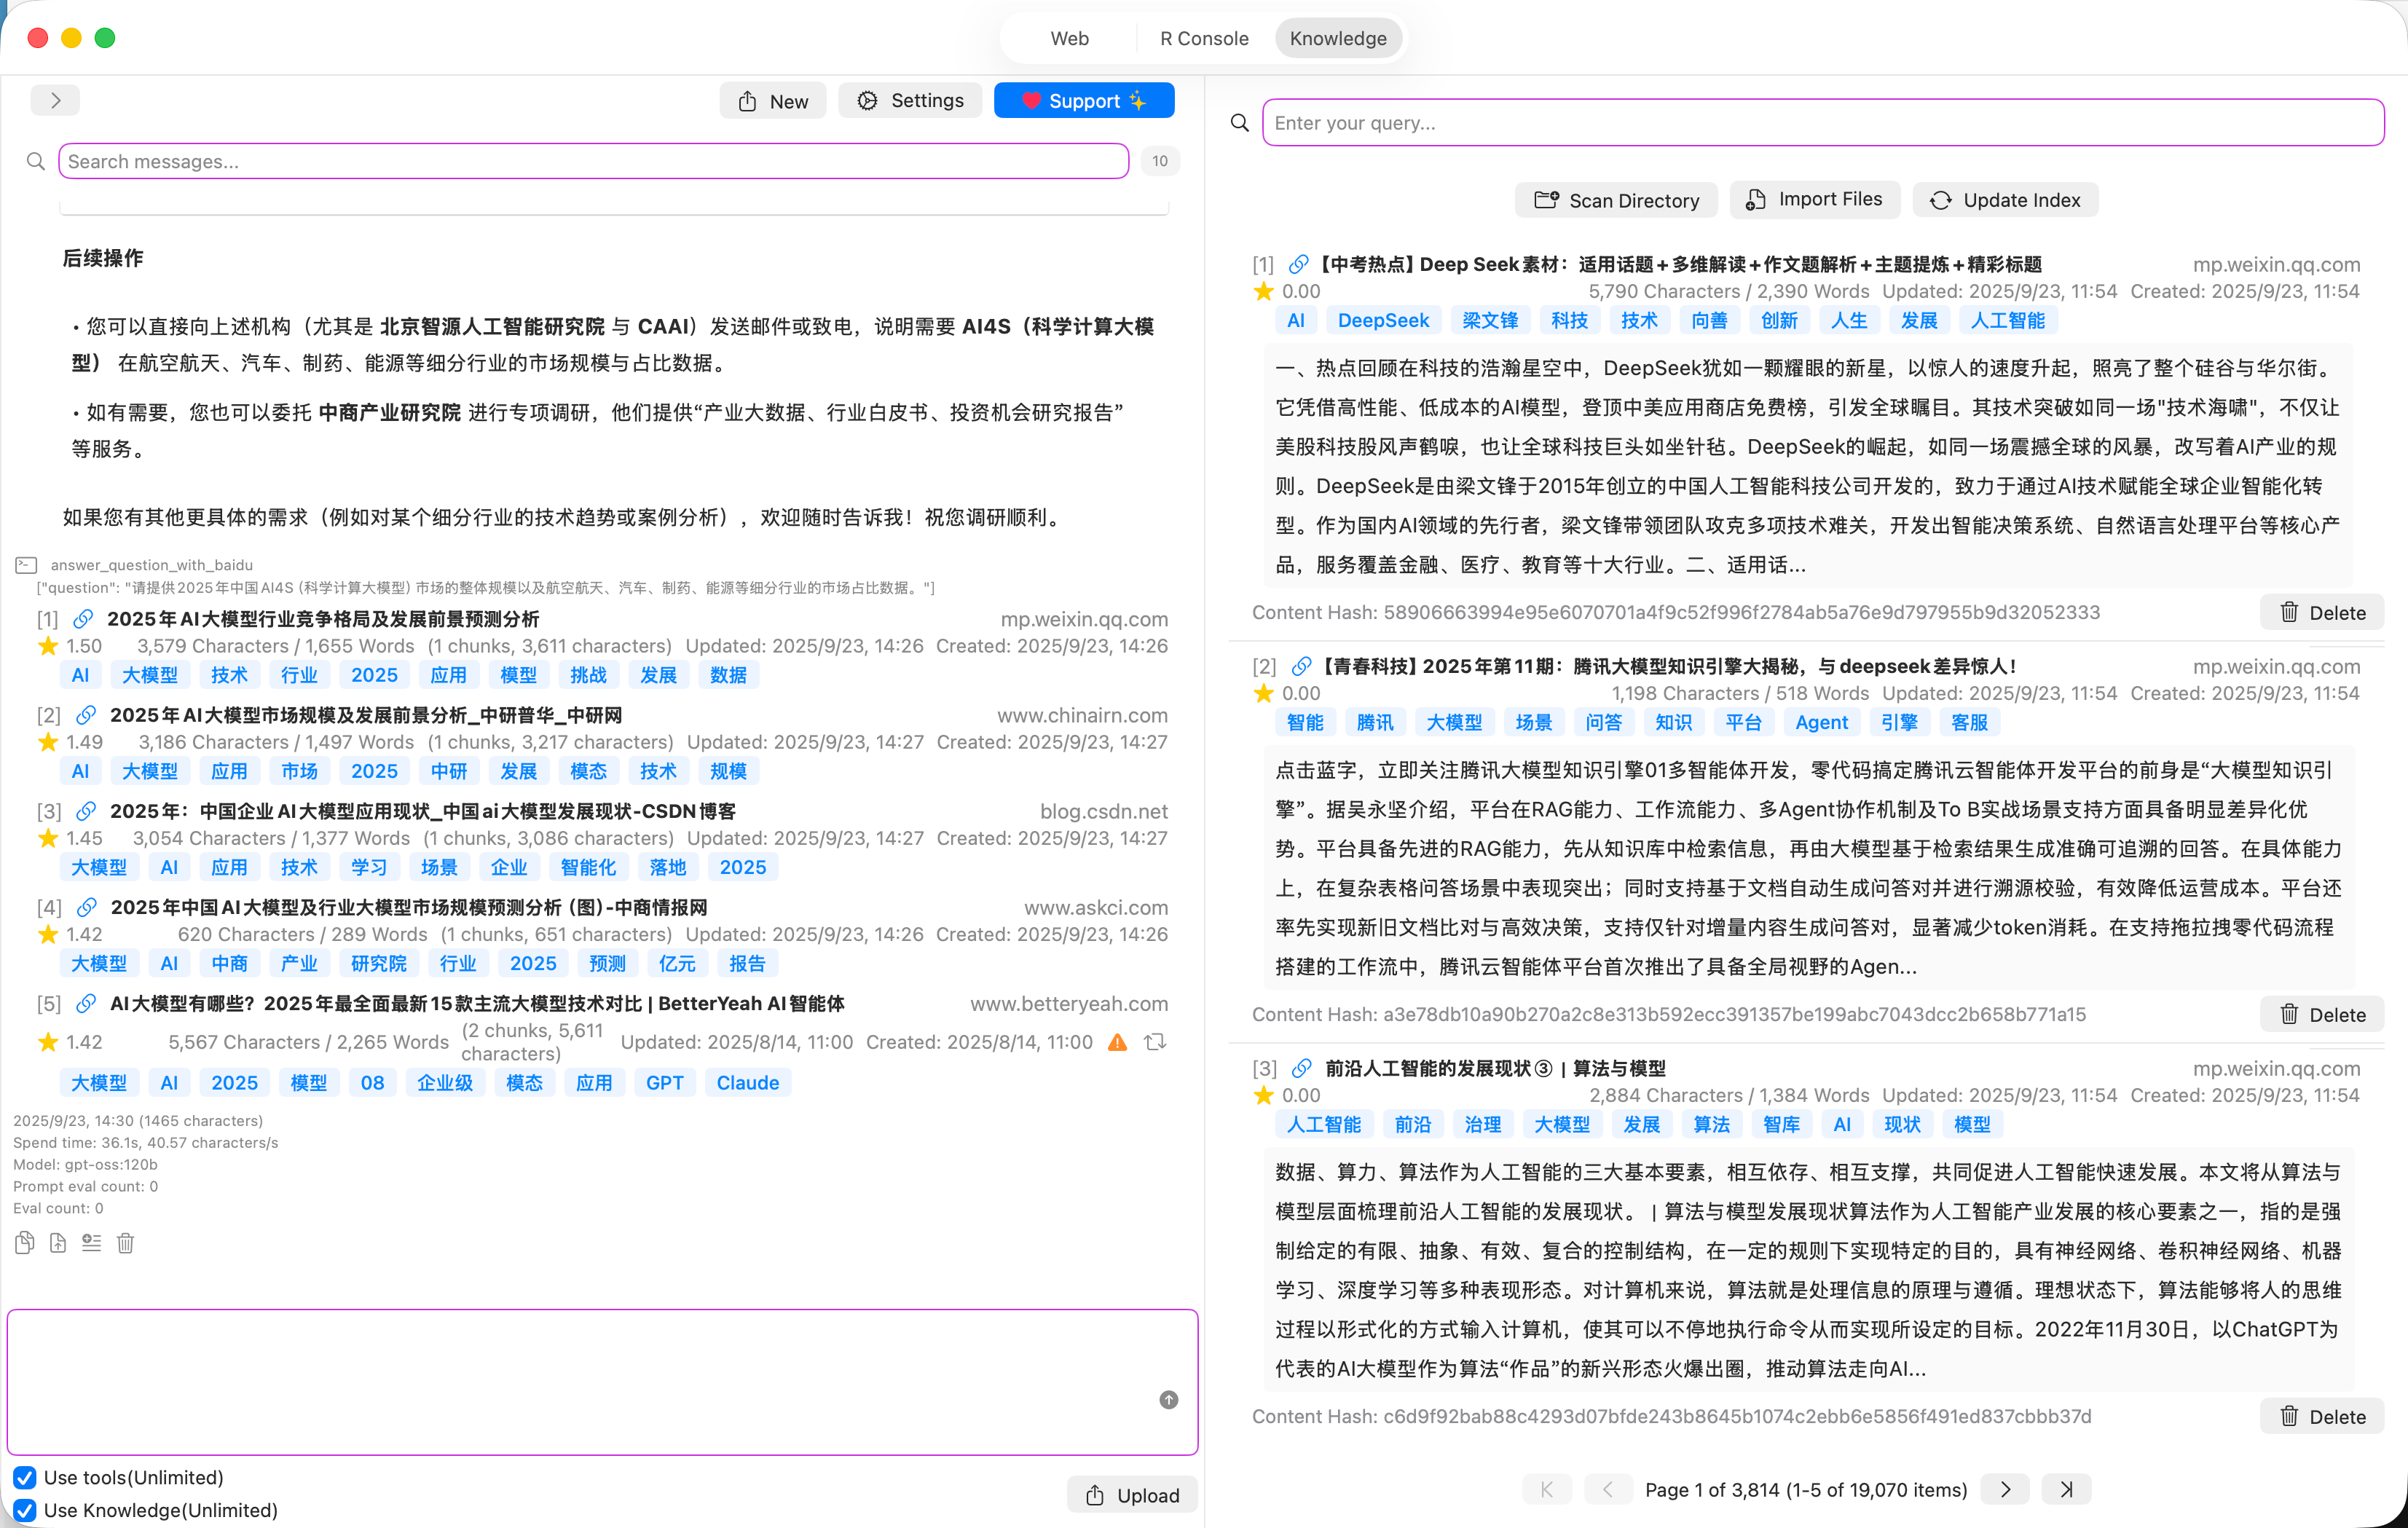The width and height of the screenshot is (2408, 1528).
Task: Click the send arrow in the message box
Action: coord(1168,1399)
